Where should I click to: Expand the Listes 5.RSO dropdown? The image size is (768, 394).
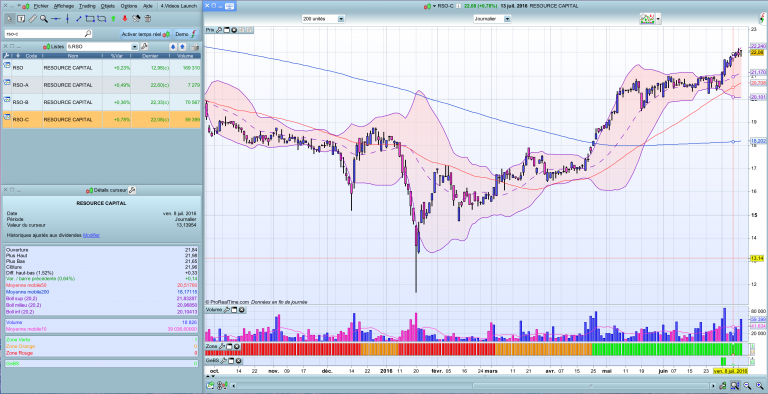(134, 47)
